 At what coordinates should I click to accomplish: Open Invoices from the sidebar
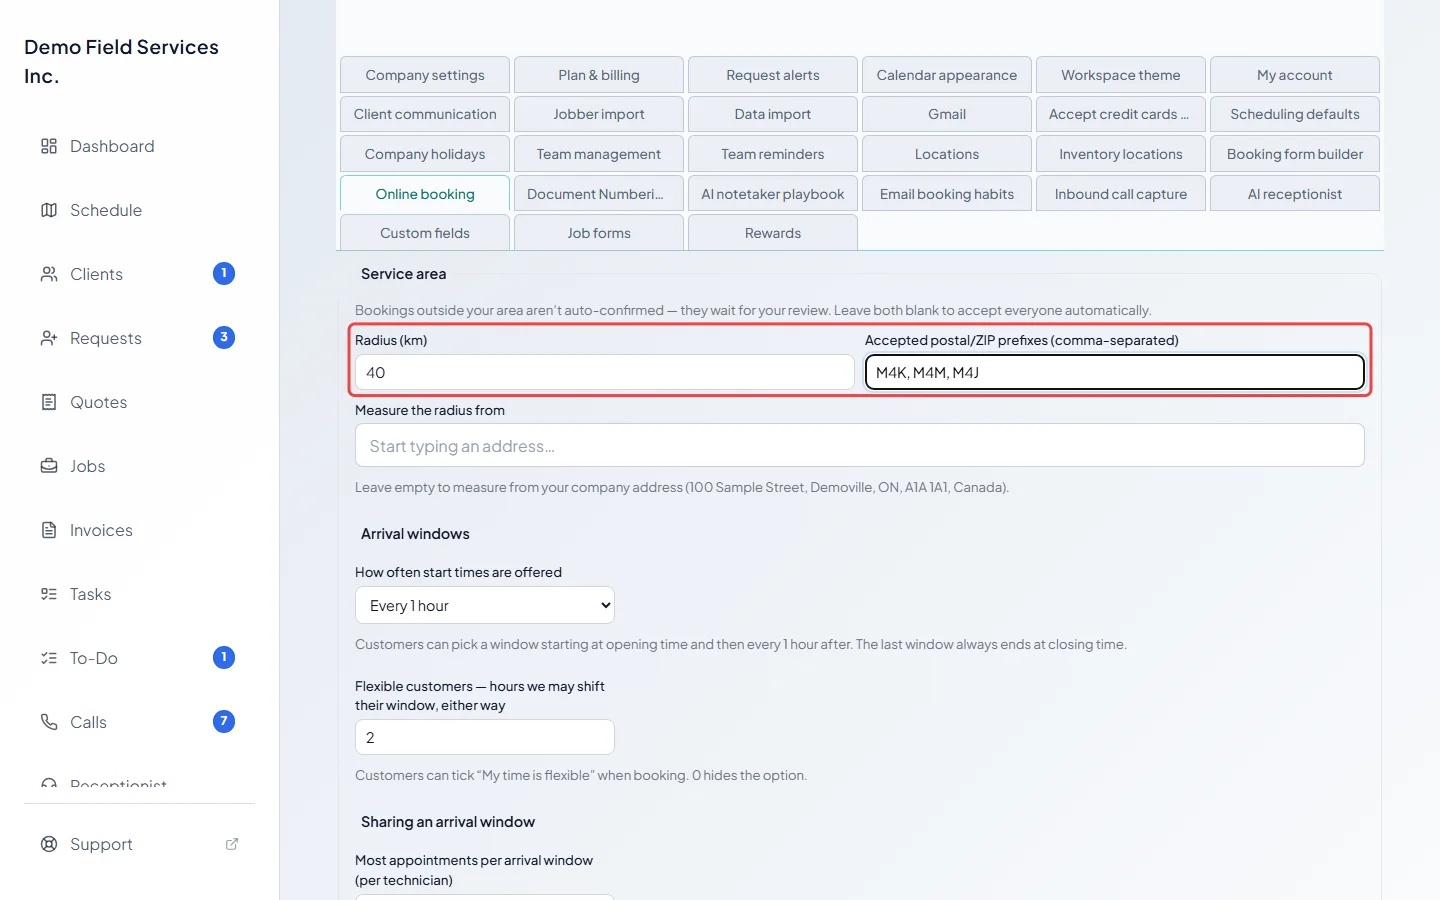point(140,530)
